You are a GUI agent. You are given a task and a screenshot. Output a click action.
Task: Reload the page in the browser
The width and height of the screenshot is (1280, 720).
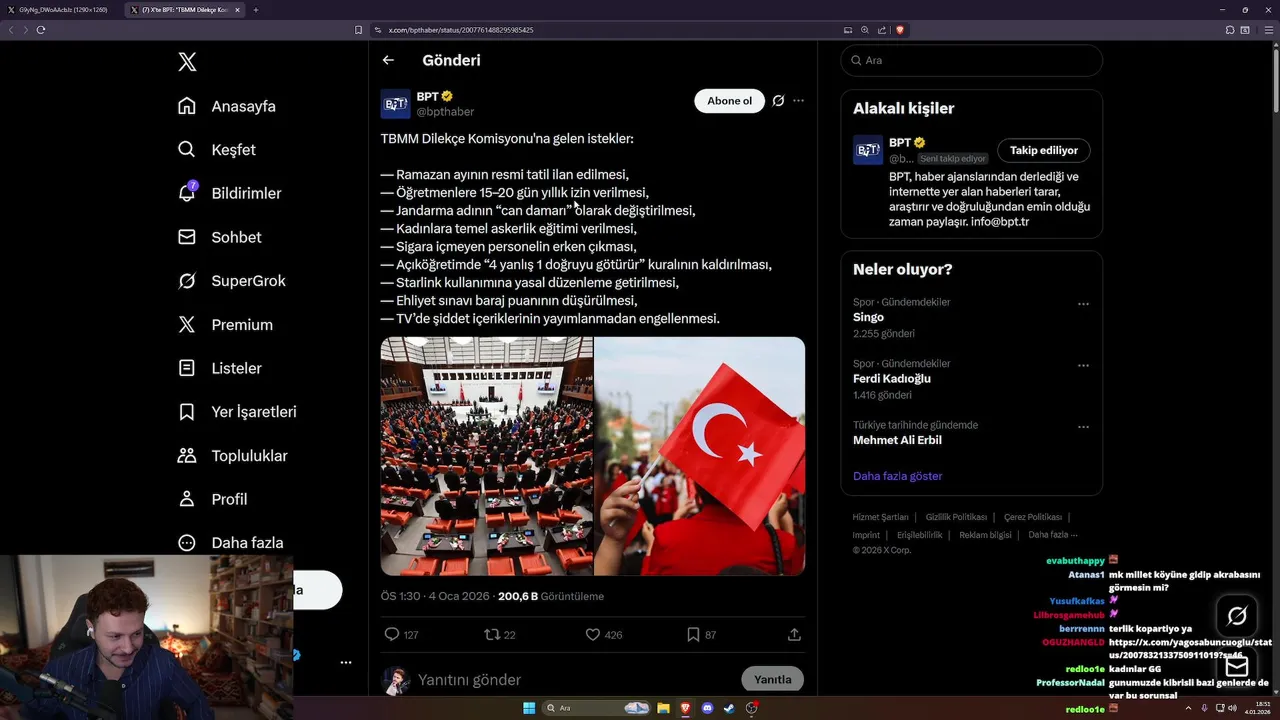point(41,30)
